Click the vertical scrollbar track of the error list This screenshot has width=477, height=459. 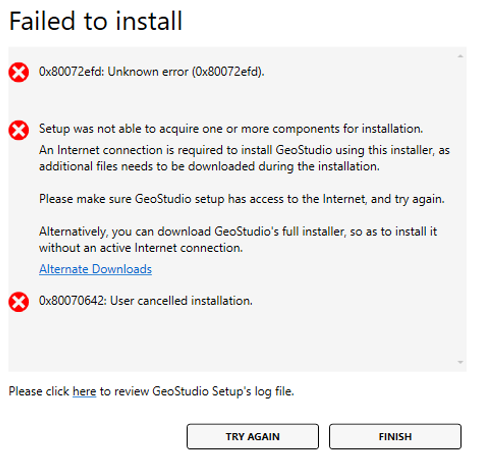460,209
